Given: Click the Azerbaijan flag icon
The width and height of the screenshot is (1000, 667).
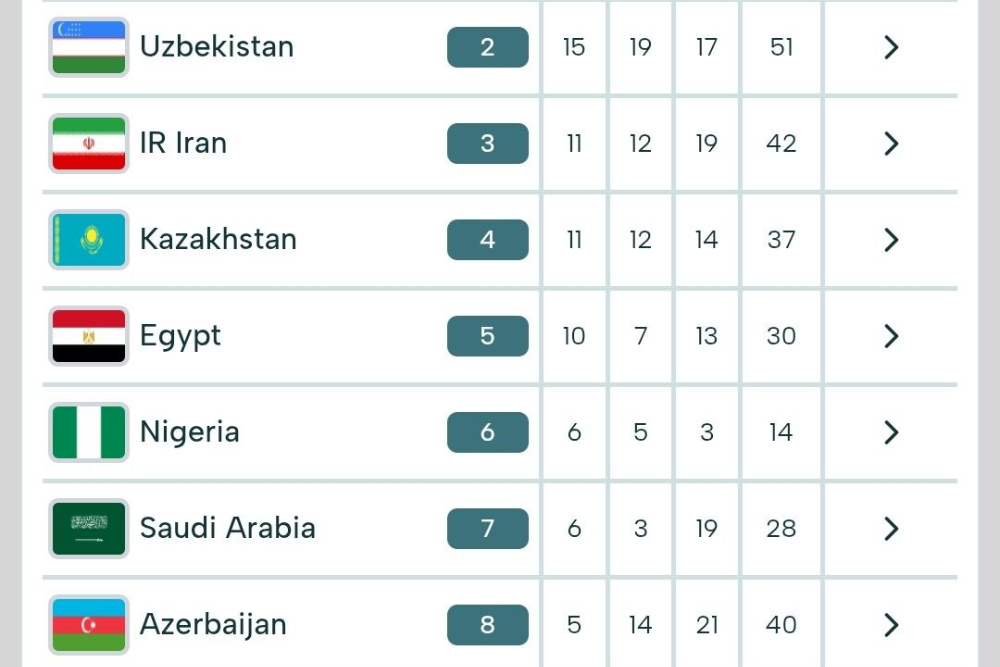Looking at the screenshot, I should pyautogui.click(x=89, y=624).
